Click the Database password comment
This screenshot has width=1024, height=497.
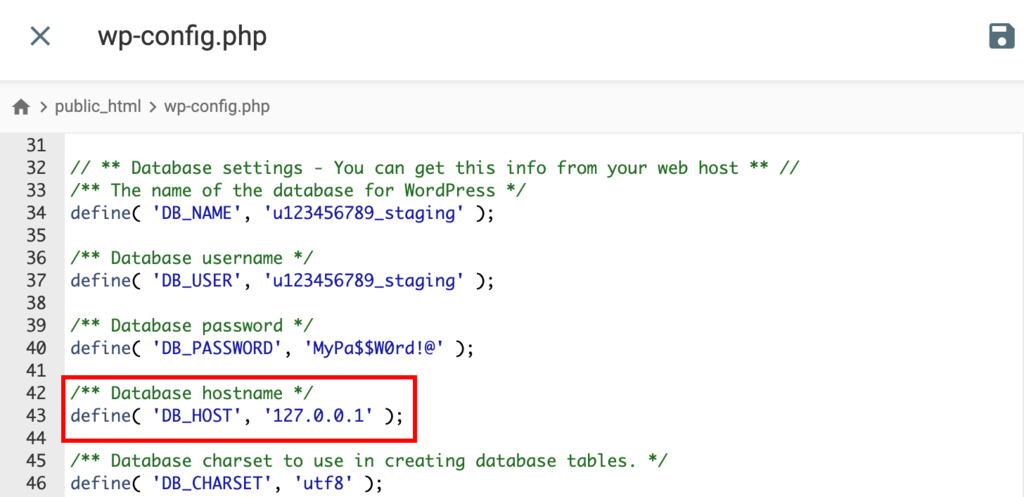click(192, 325)
